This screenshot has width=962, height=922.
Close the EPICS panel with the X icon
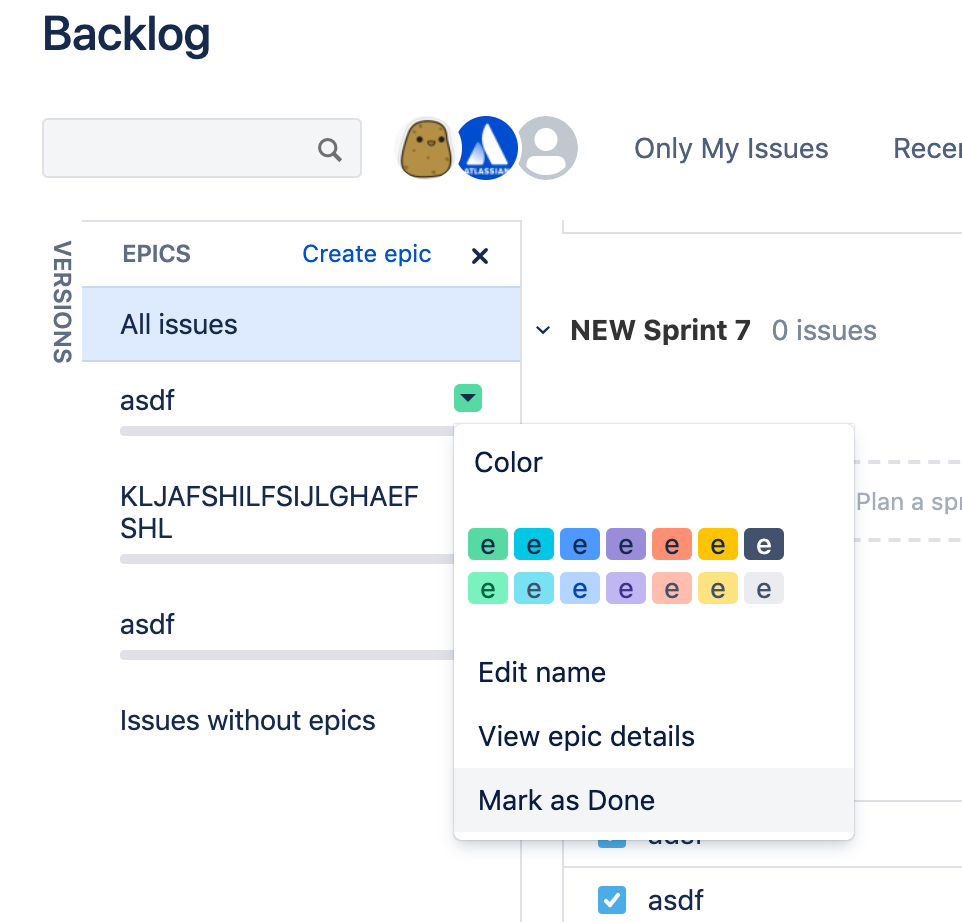pos(479,255)
